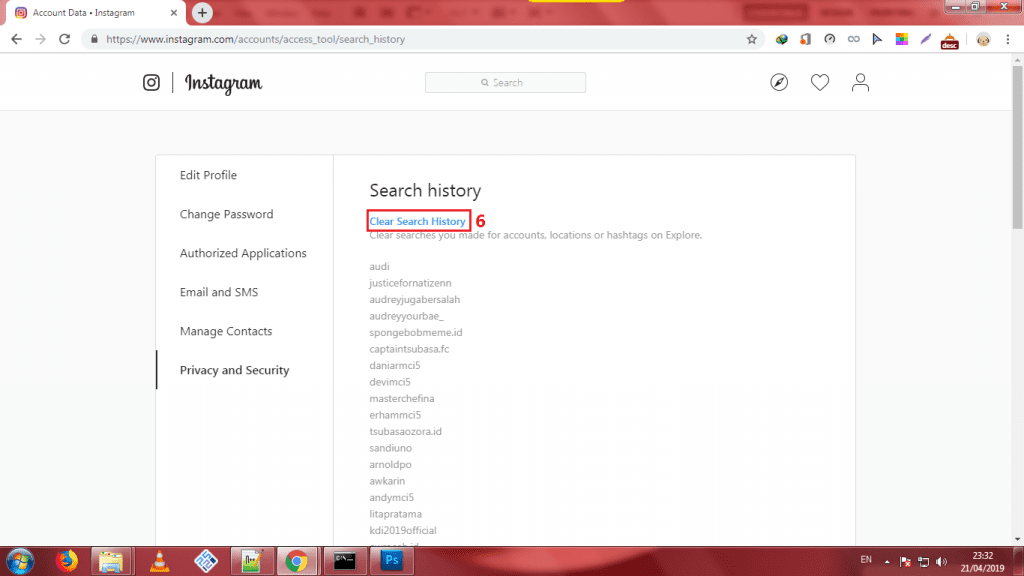
Task: Open Explore via the compass icon
Action: 778,82
